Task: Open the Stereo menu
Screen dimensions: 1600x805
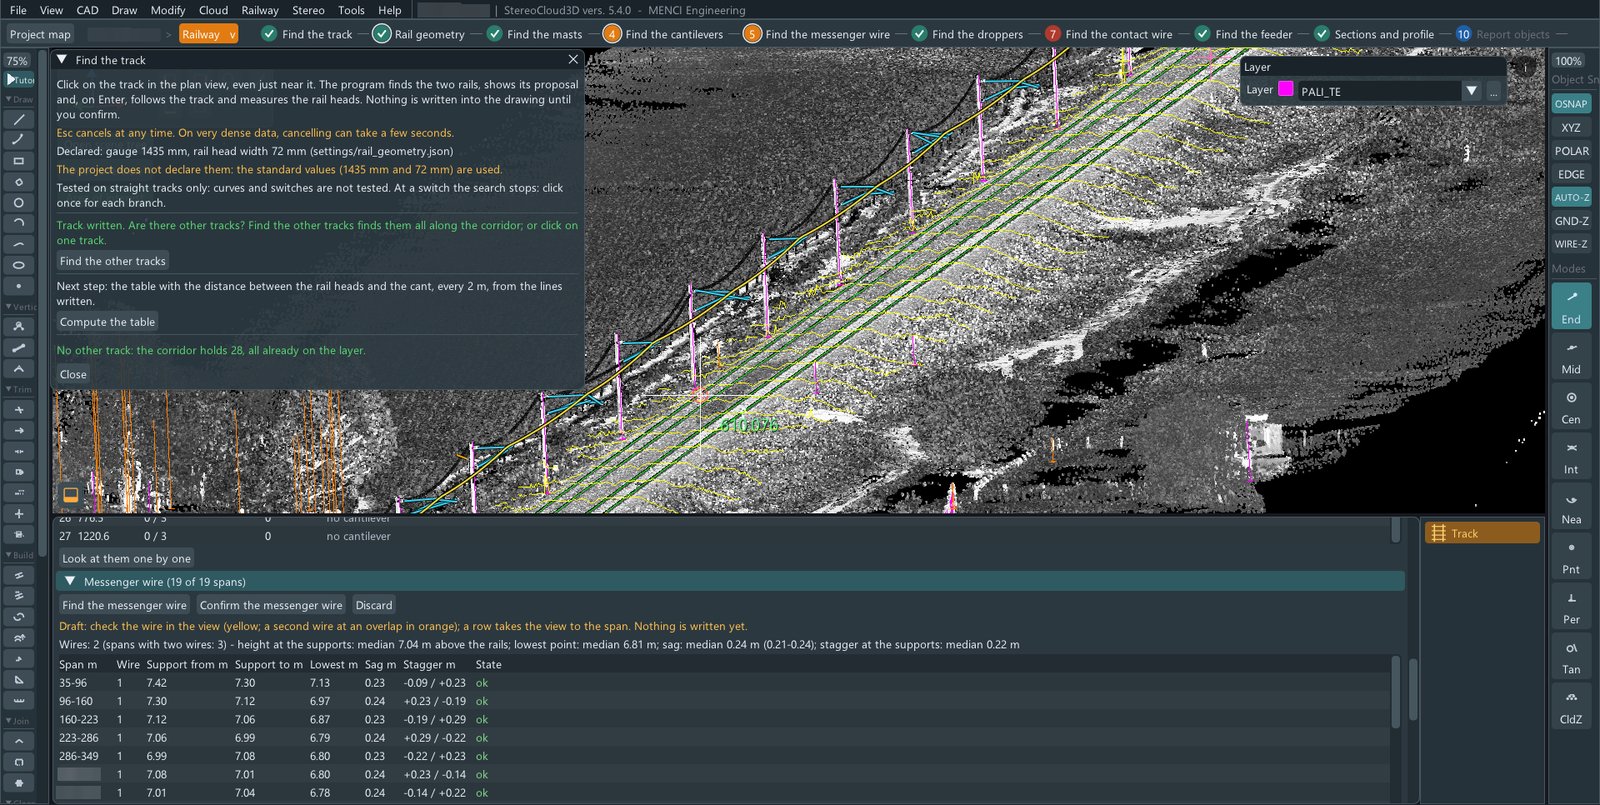Action: pyautogui.click(x=308, y=10)
